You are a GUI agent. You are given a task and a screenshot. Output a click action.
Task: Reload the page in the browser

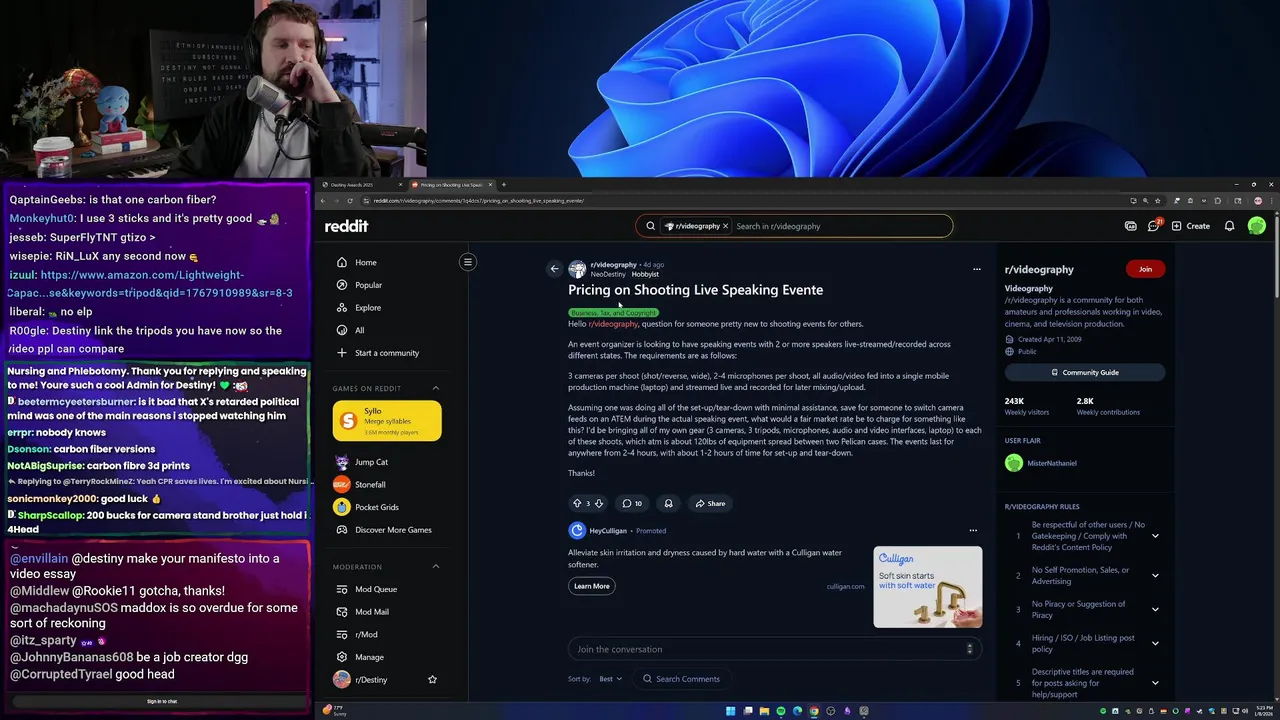(351, 201)
